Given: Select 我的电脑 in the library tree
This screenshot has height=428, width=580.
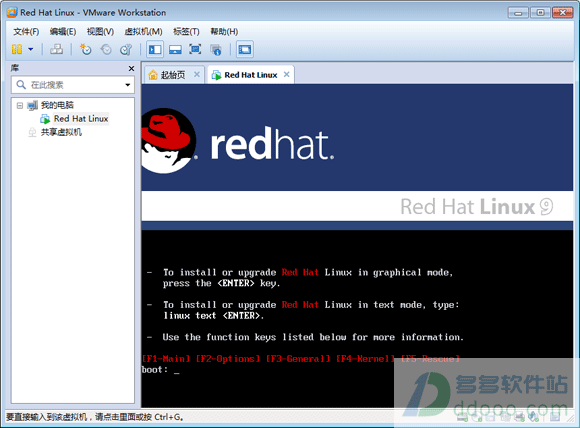Looking at the screenshot, I should [57, 105].
